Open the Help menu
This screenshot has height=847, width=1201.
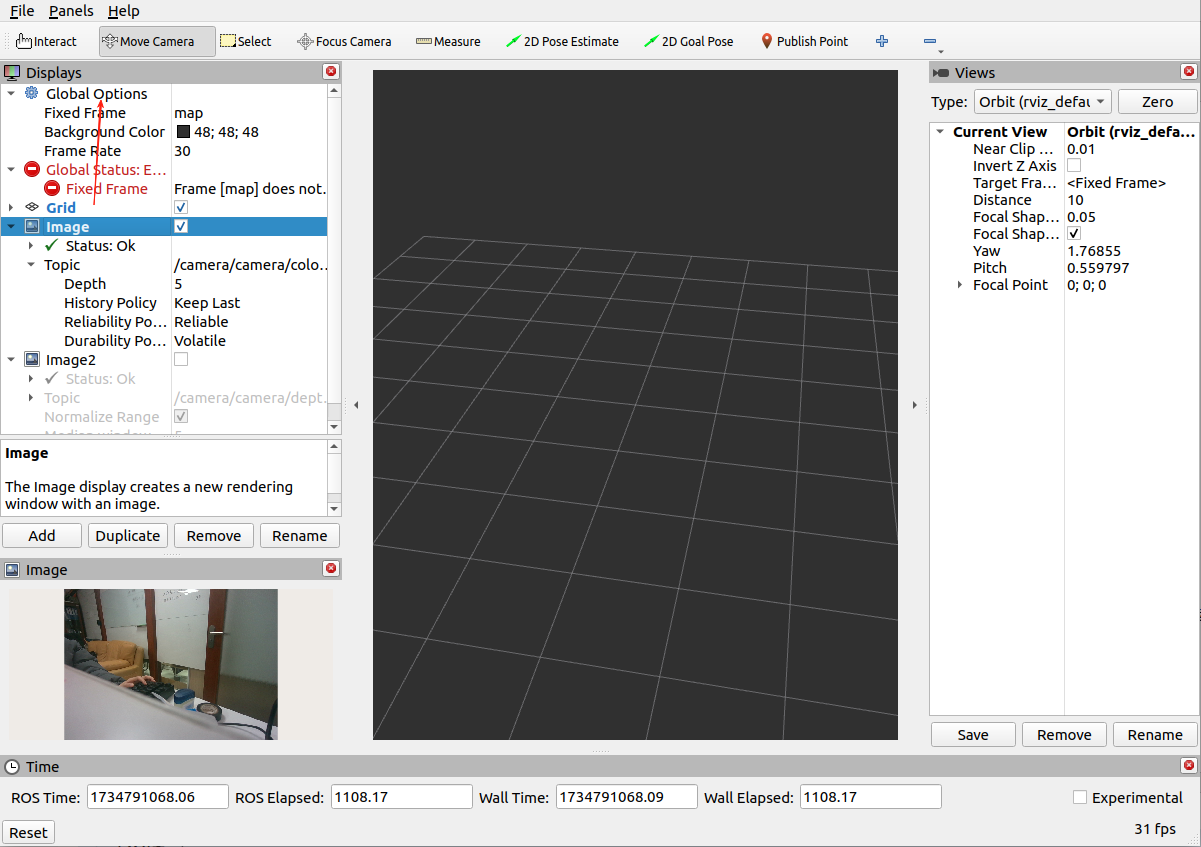coord(124,11)
